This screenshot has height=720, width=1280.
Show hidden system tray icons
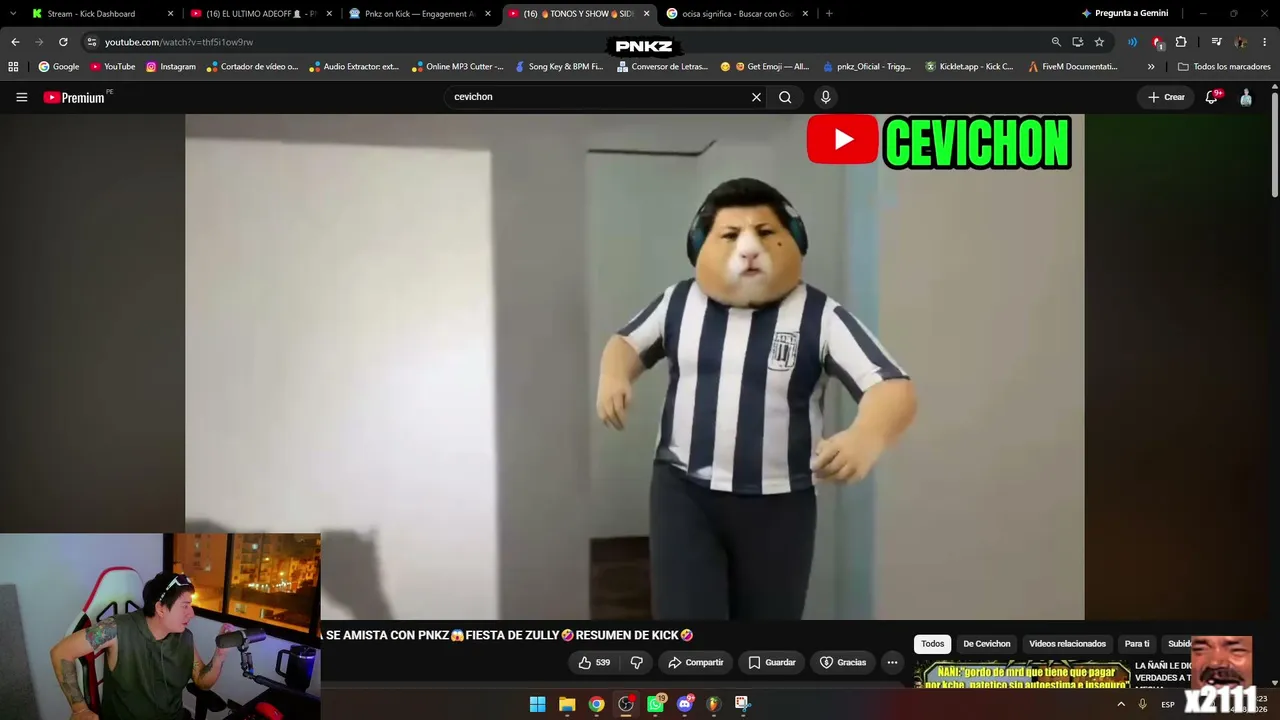[1121, 704]
